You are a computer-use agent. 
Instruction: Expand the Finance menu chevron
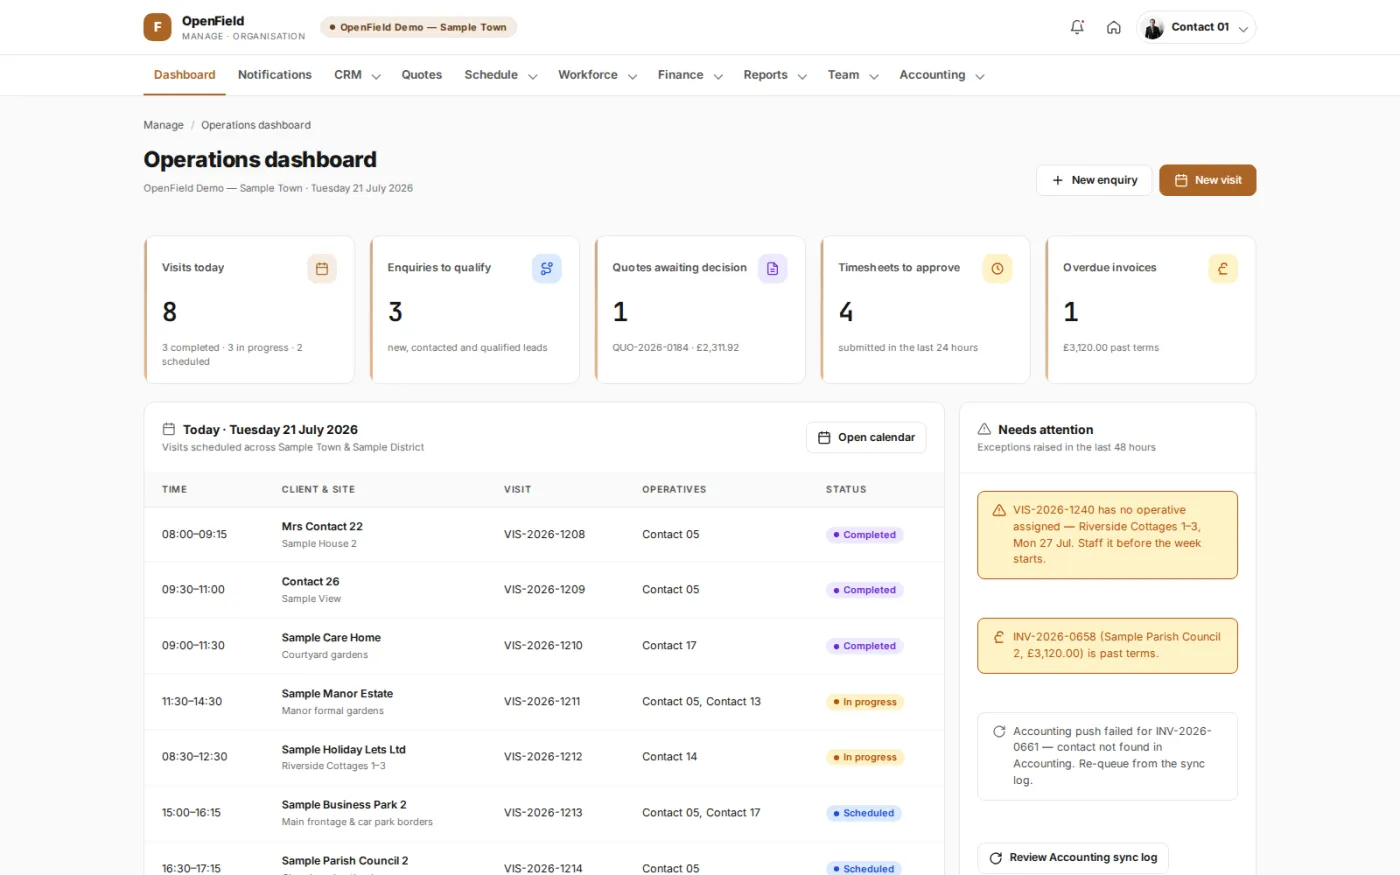[x=717, y=76]
